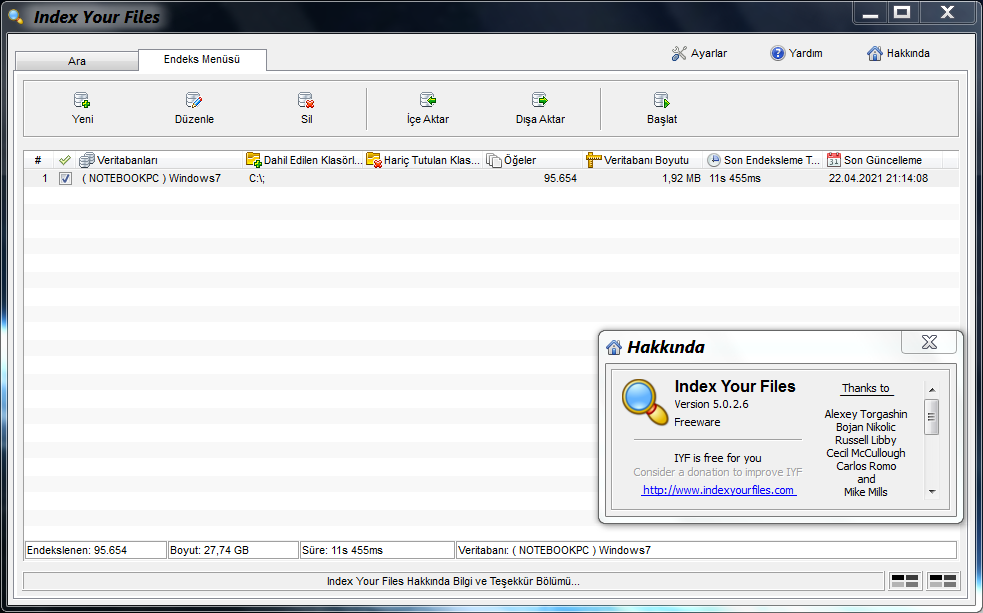Click the Dışa Aktar export icon
The image size is (983, 613).
540,100
